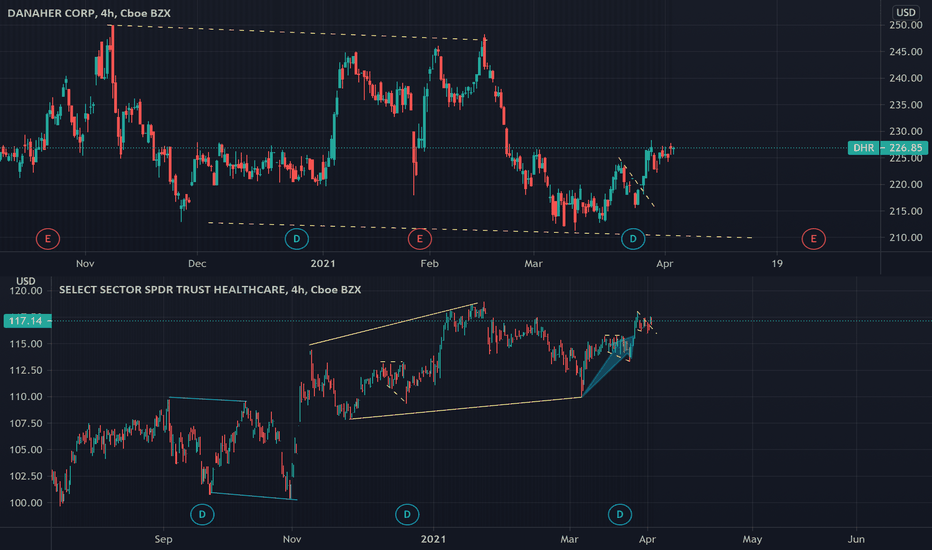Click the 235.00 price axis label
The width and height of the screenshot is (932, 550).
pyautogui.click(x=906, y=105)
